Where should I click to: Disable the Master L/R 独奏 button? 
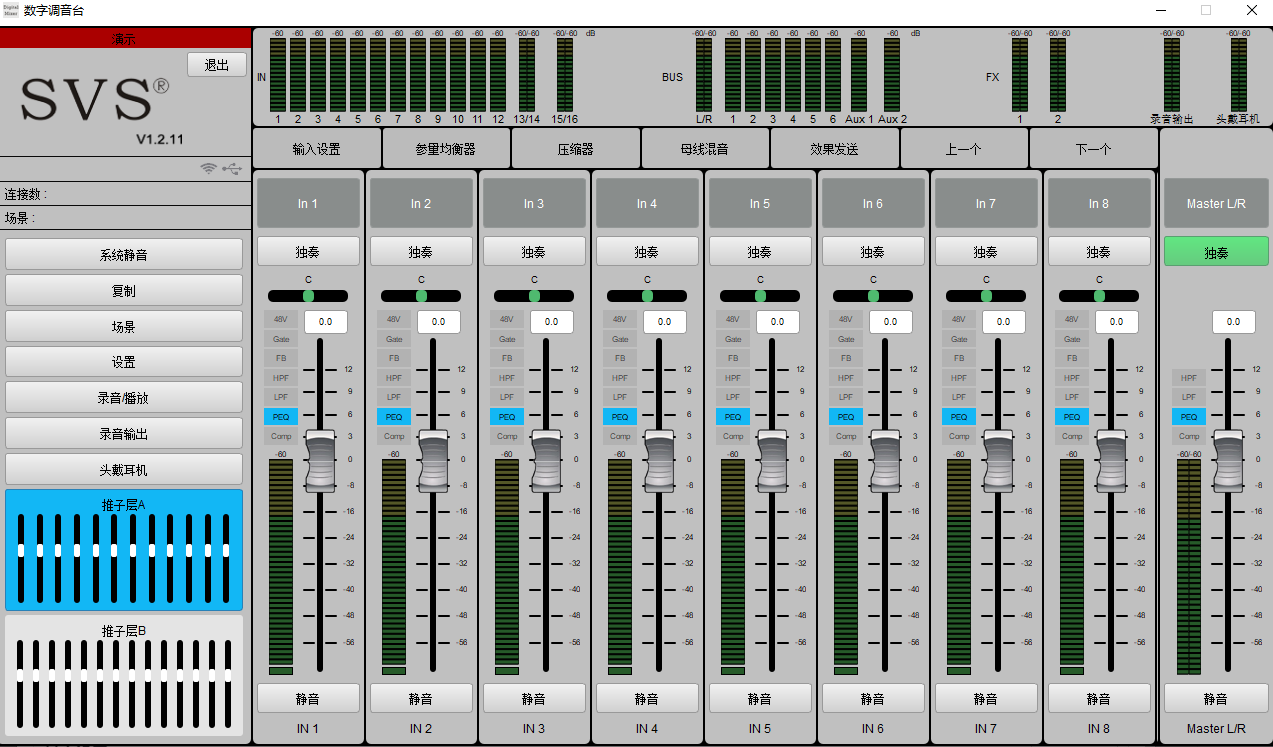(1216, 252)
